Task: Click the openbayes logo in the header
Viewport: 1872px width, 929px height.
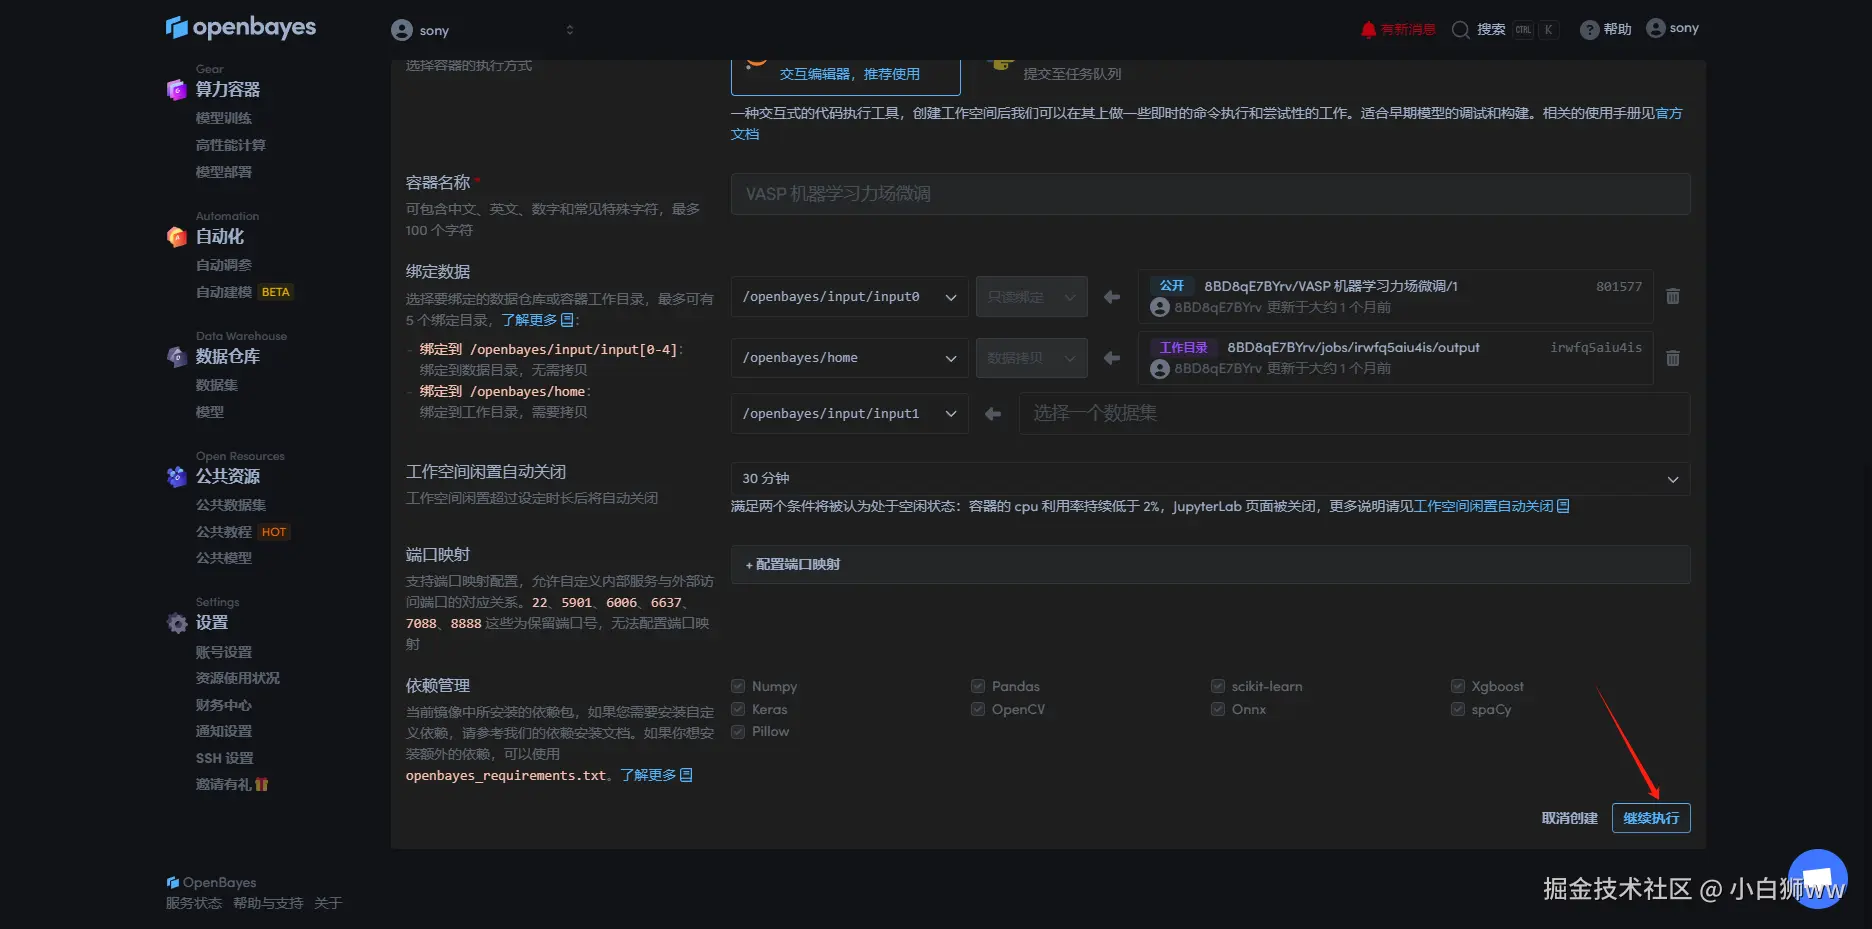Action: 241,27
